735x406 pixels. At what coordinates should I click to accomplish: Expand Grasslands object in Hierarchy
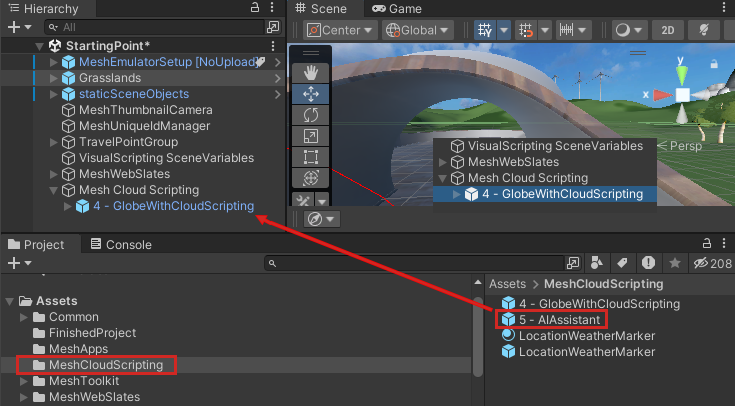tap(54, 78)
